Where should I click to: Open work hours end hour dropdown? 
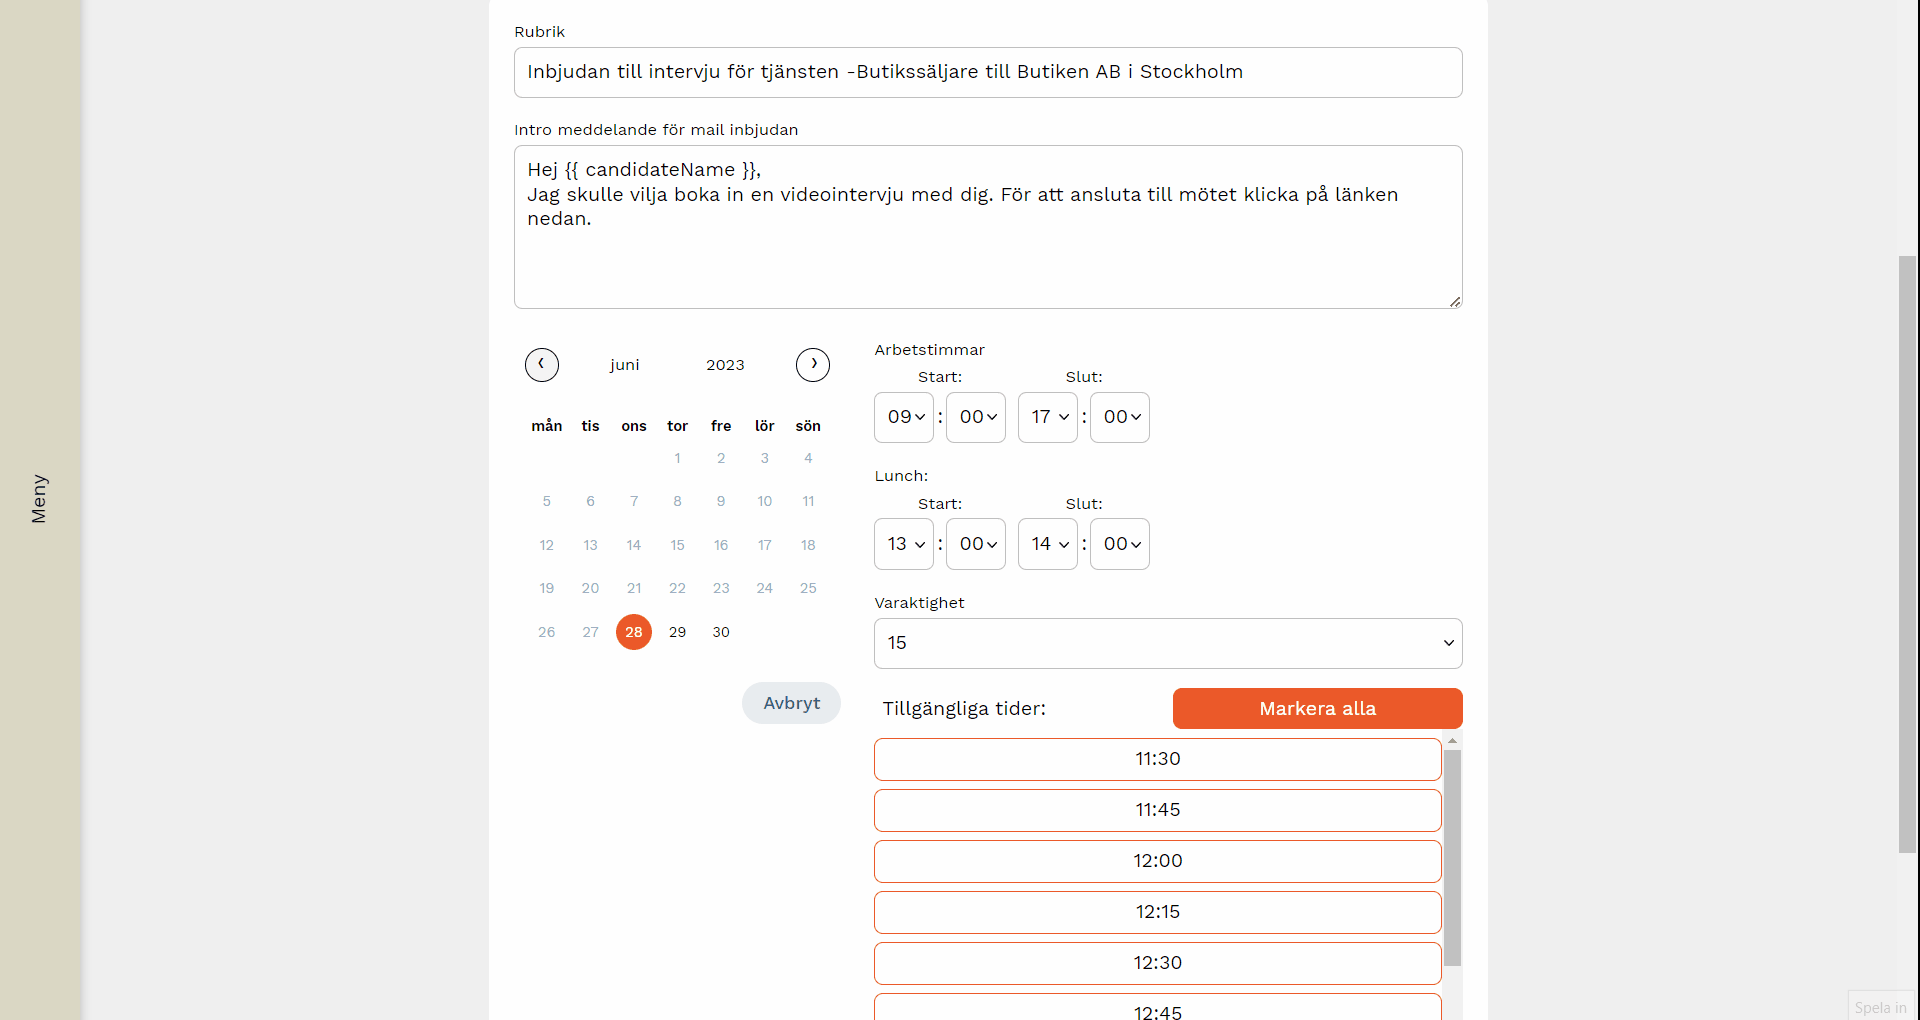[1047, 417]
